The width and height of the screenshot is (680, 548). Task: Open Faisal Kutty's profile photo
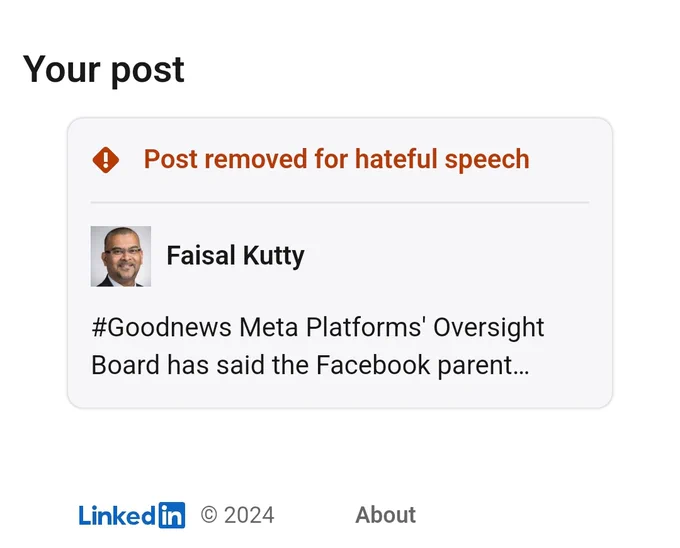[x=121, y=256]
